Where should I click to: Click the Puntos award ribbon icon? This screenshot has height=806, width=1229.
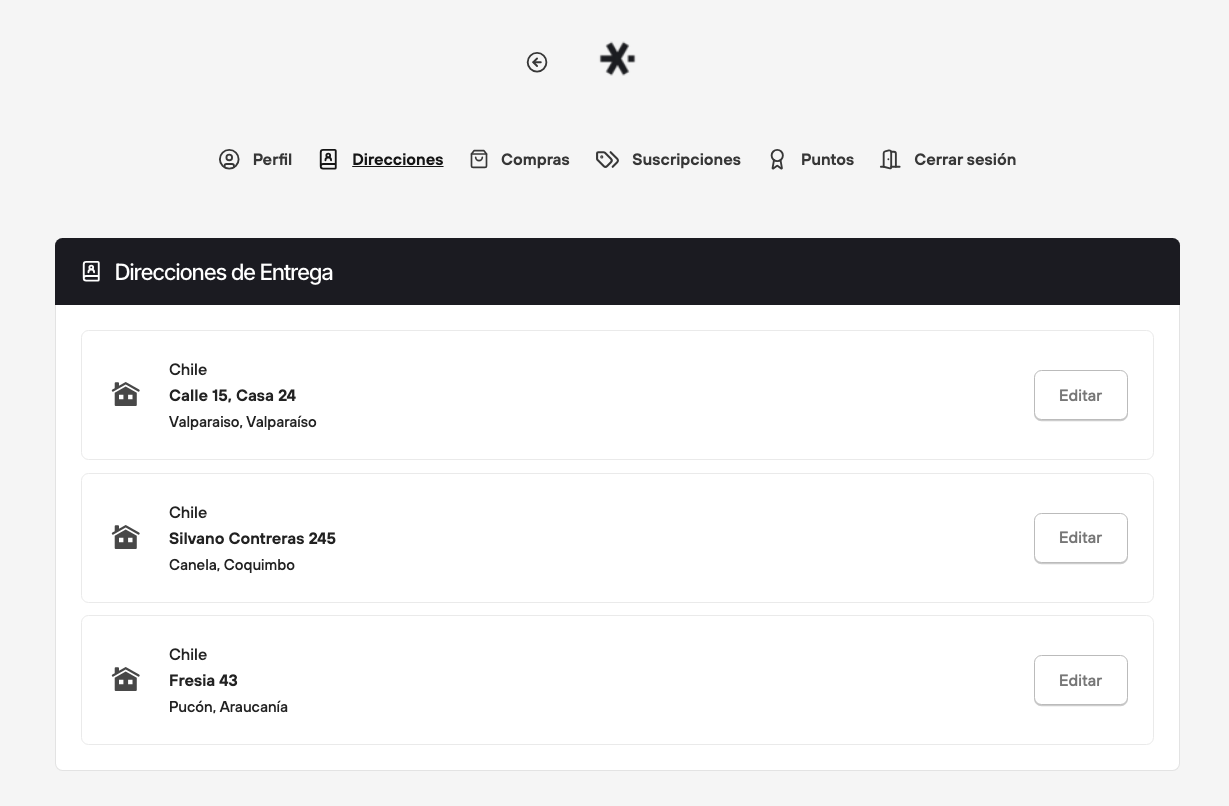[777, 159]
